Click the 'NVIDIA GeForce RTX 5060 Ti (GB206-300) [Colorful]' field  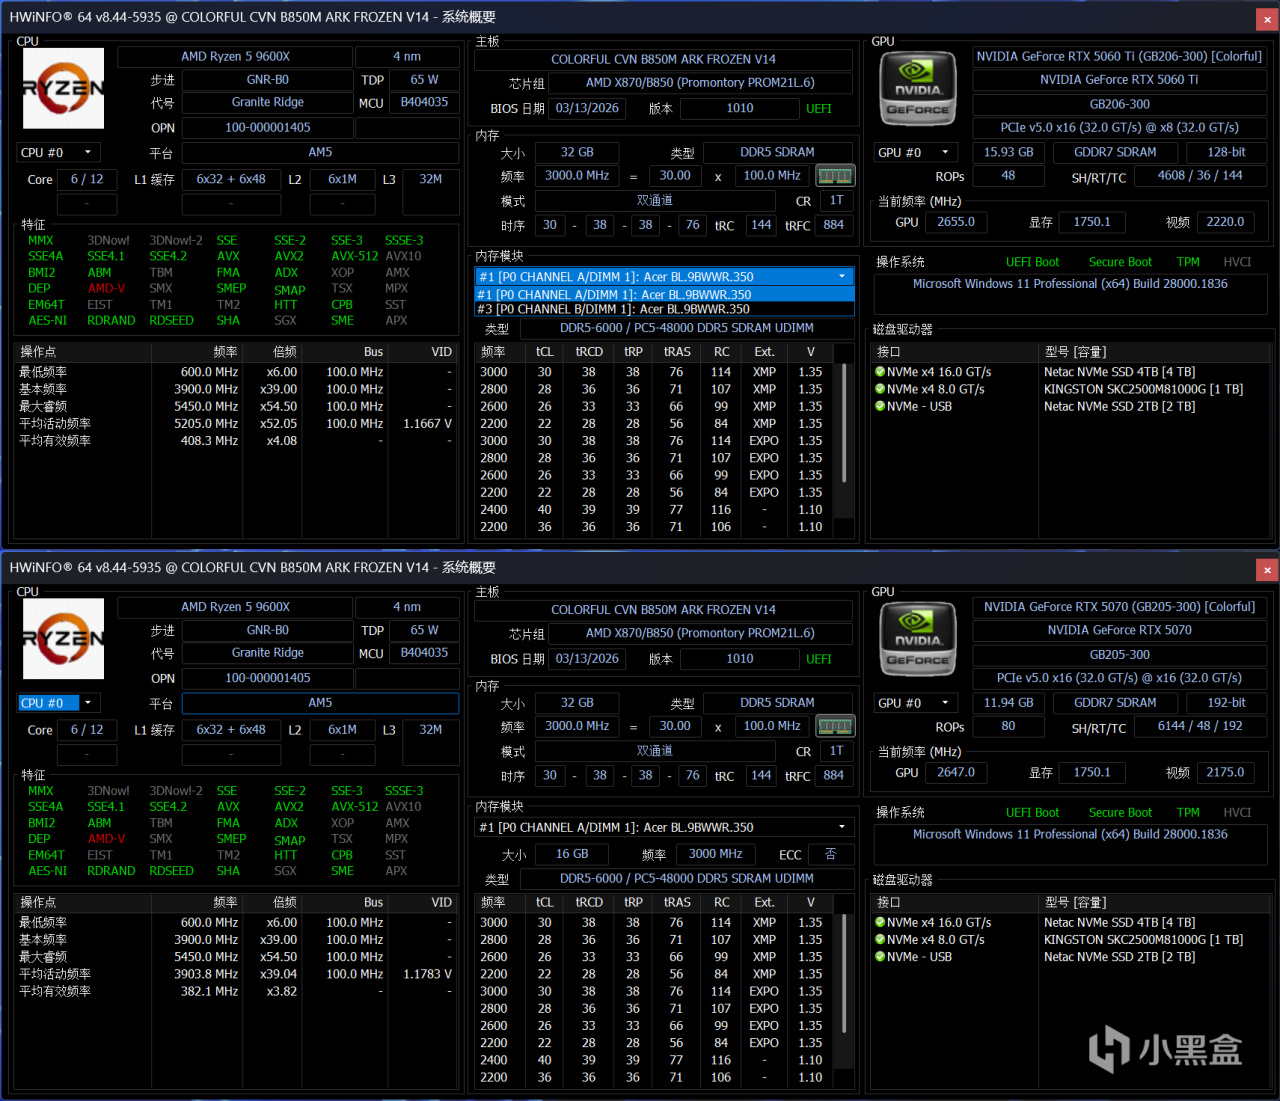click(x=1119, y=57)
